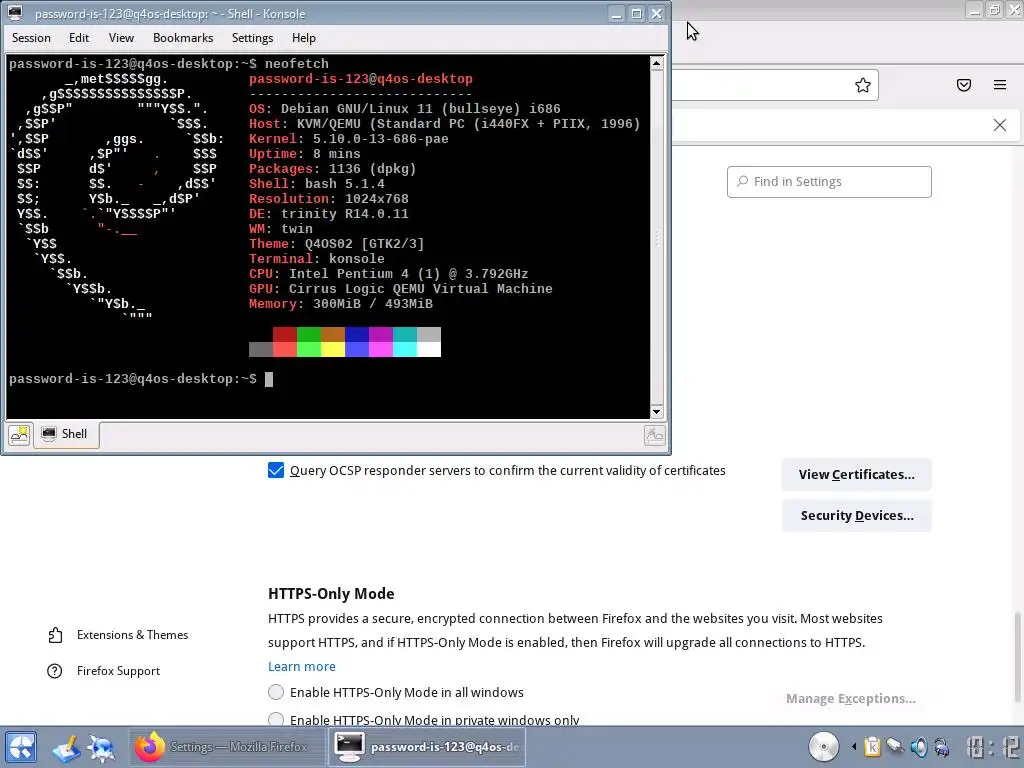Click the Kernel line in neofetch output
The width and height of the screenshot is (1024, 768).
(x=349, y=138)
